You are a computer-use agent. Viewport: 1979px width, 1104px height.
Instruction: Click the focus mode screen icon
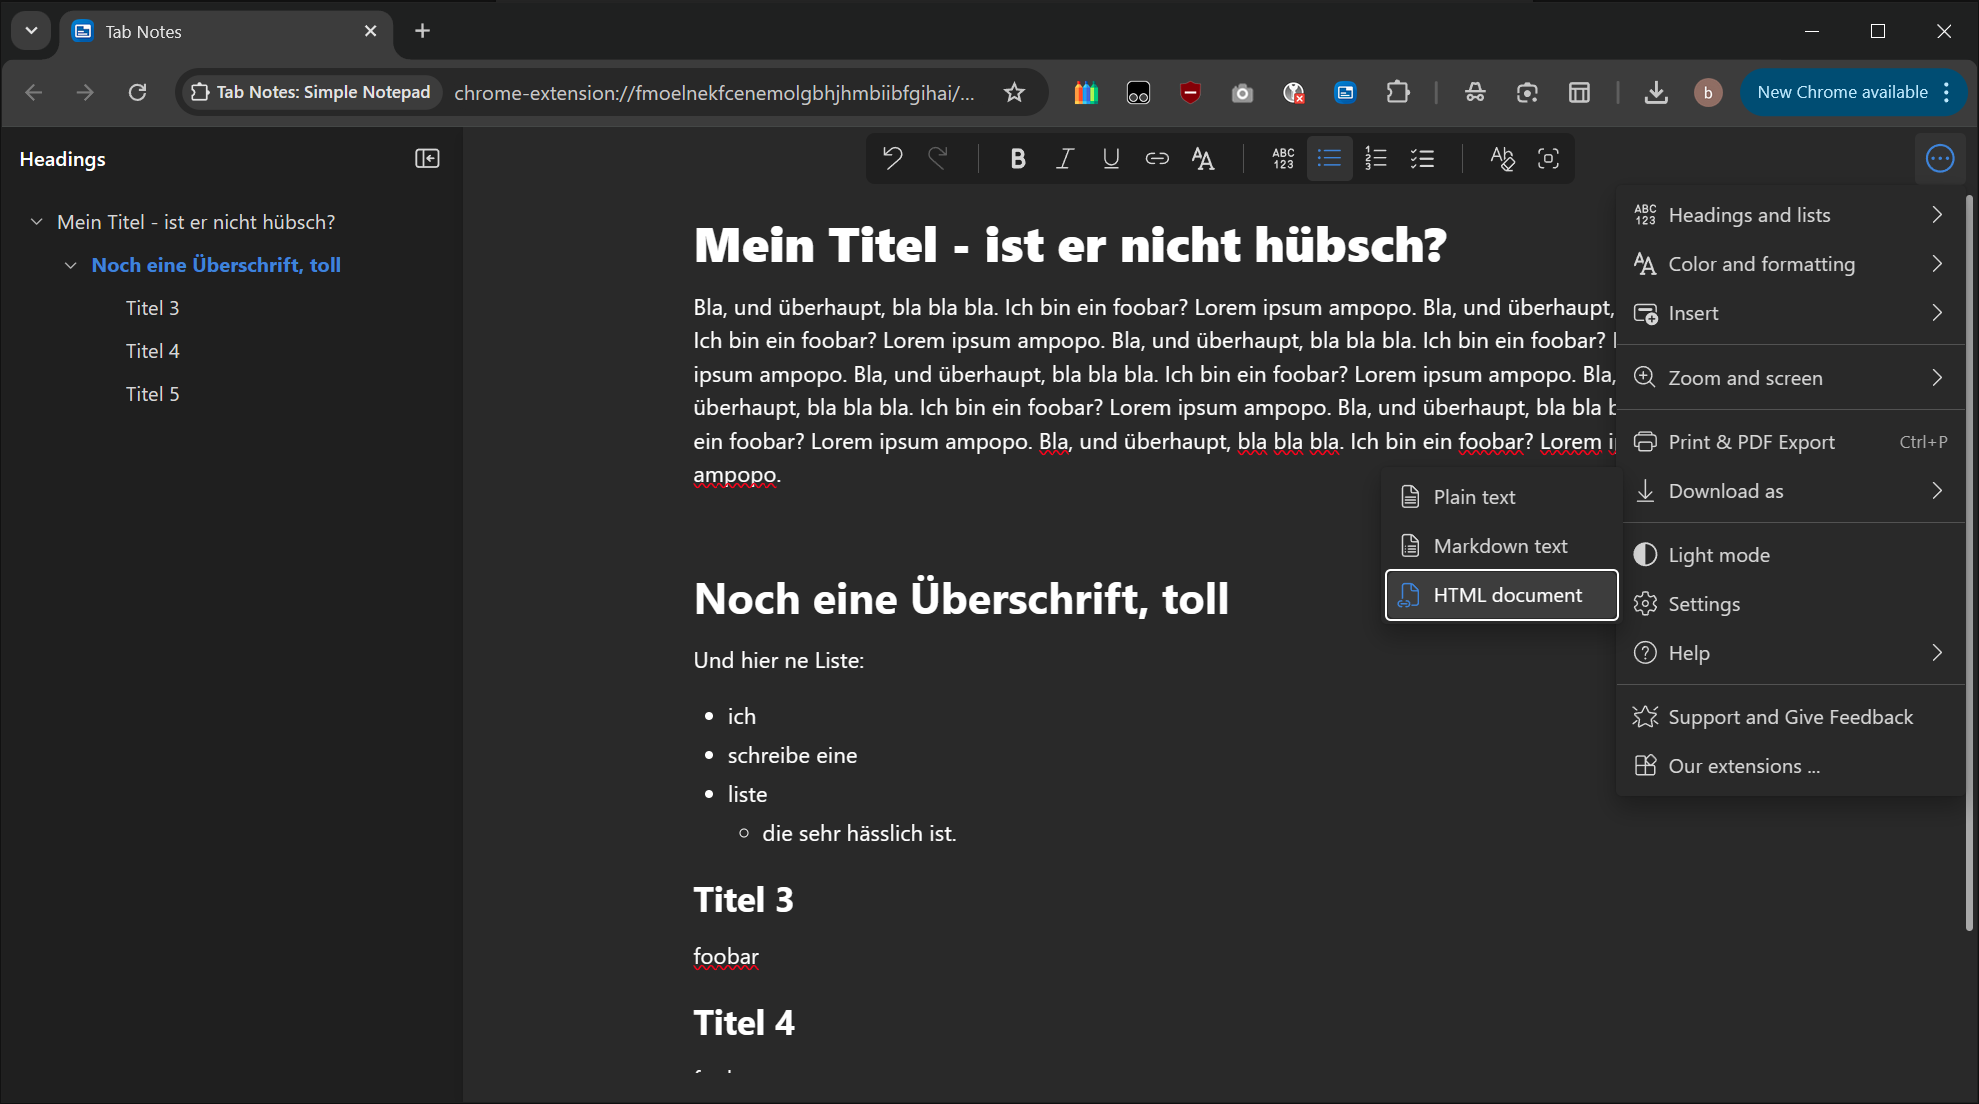(x=1548, y=158)
